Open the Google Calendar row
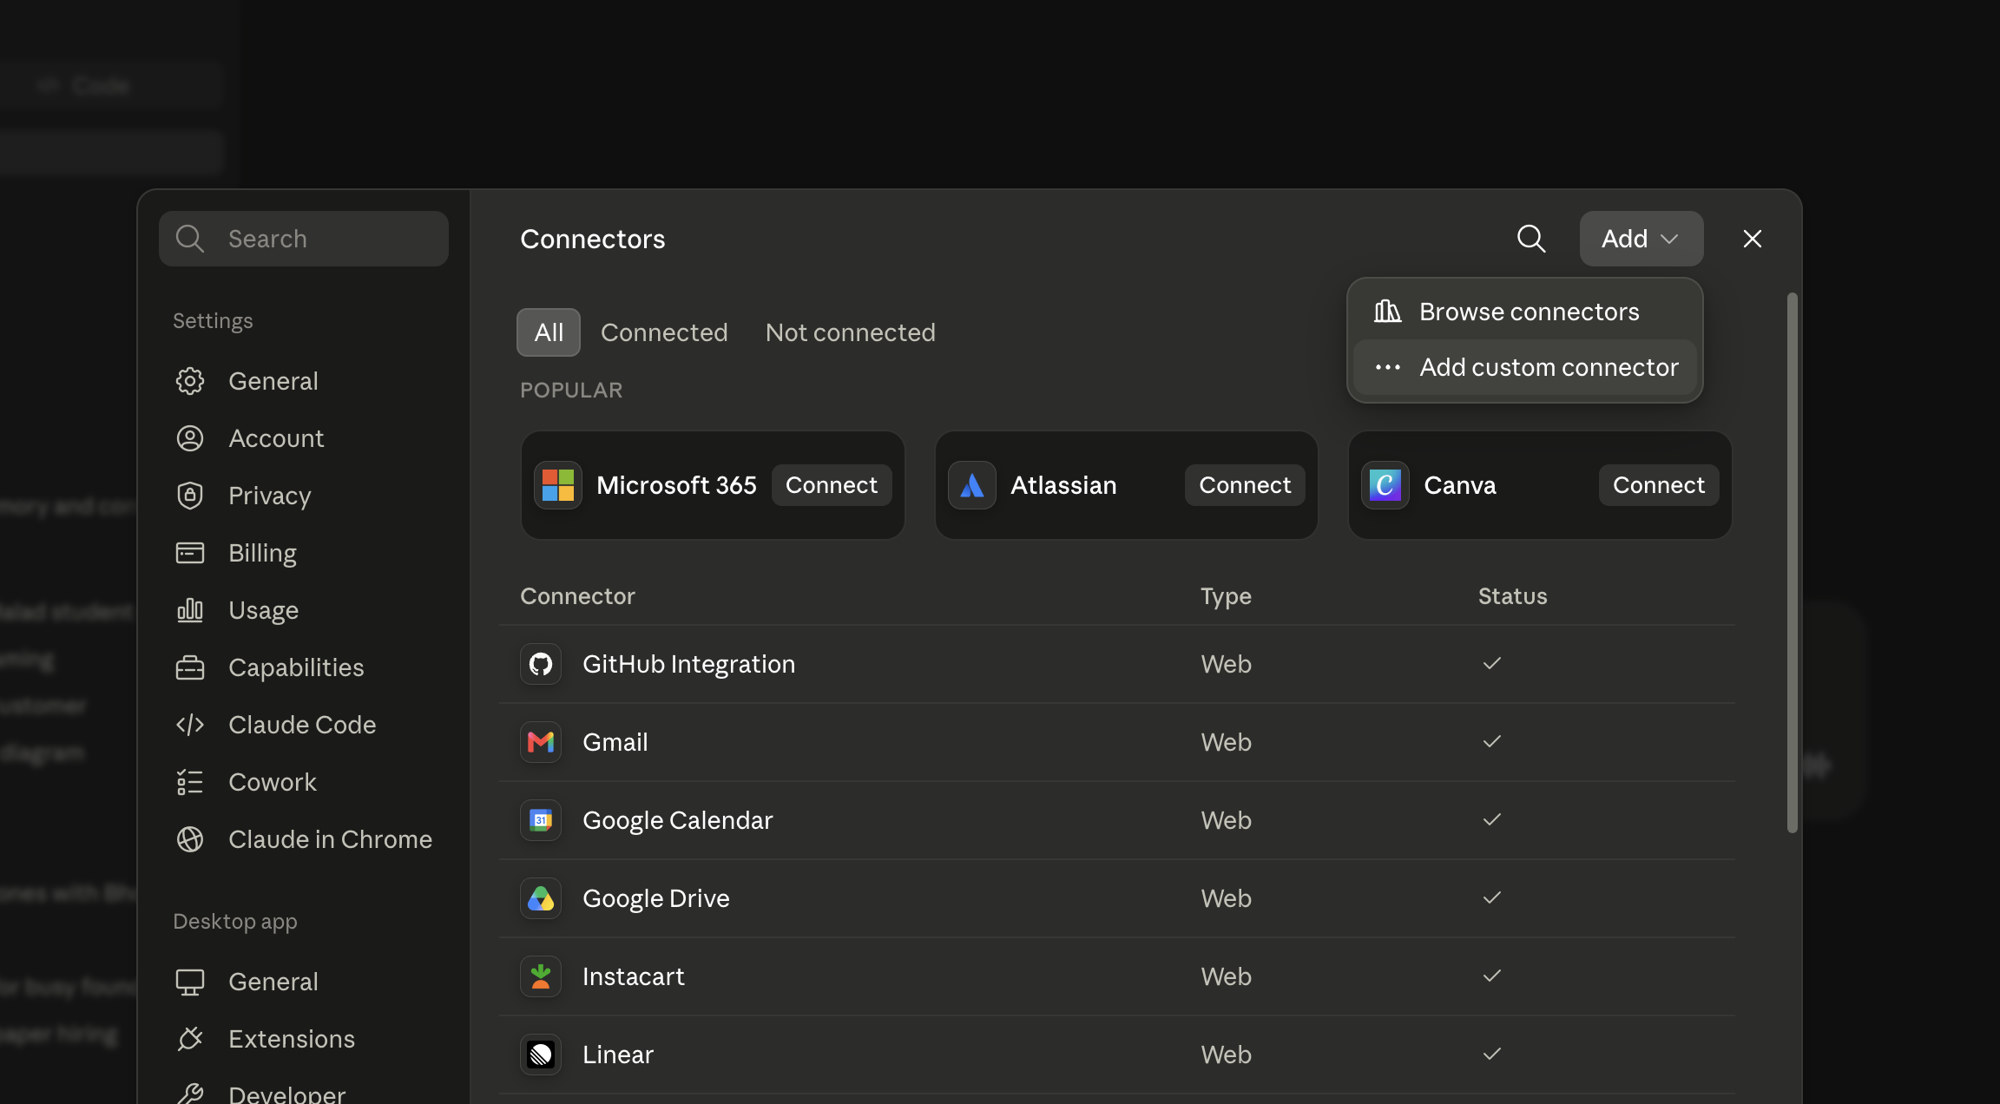 (1117, 820)
